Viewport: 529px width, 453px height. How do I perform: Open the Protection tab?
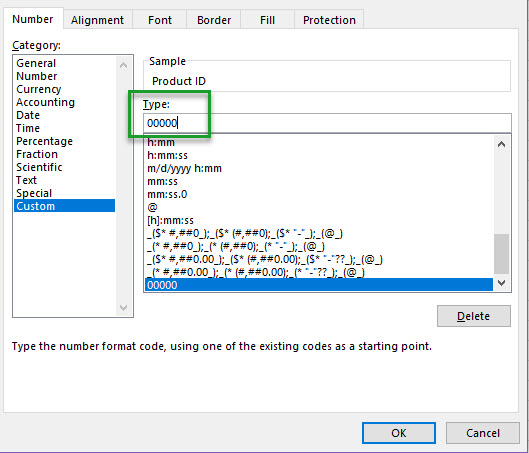tap(329, 20)
